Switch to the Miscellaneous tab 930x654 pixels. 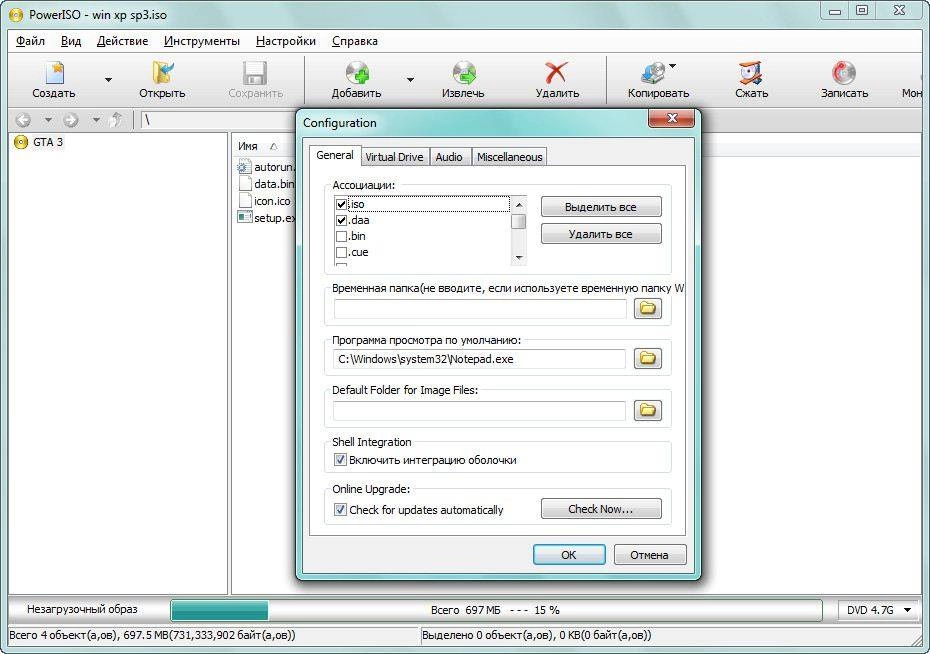tap(509, 157)
